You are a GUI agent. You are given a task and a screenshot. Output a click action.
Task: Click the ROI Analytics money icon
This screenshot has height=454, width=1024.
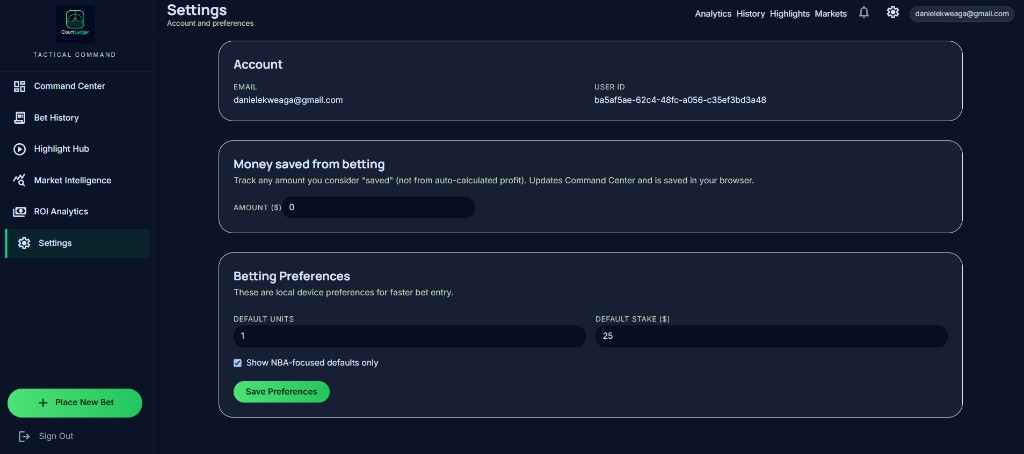tap(20, 212)
